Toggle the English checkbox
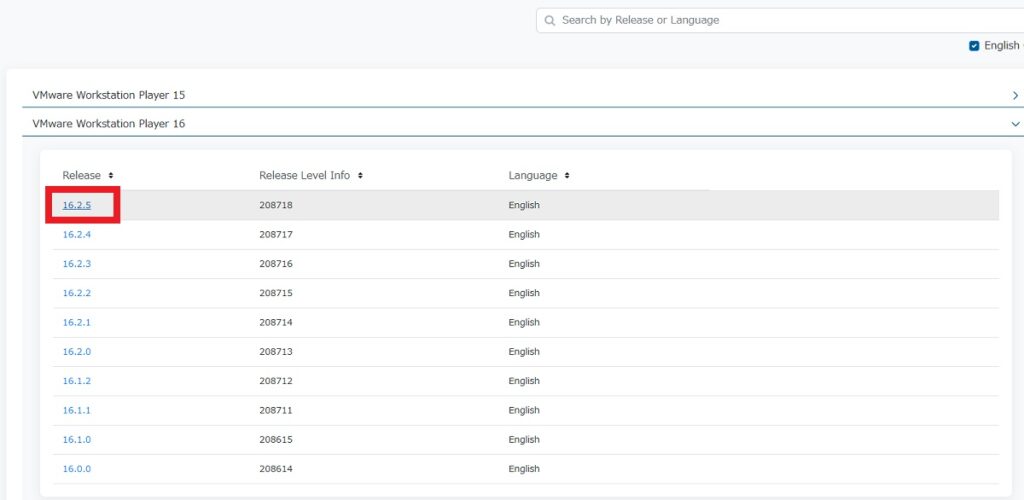 974,46
